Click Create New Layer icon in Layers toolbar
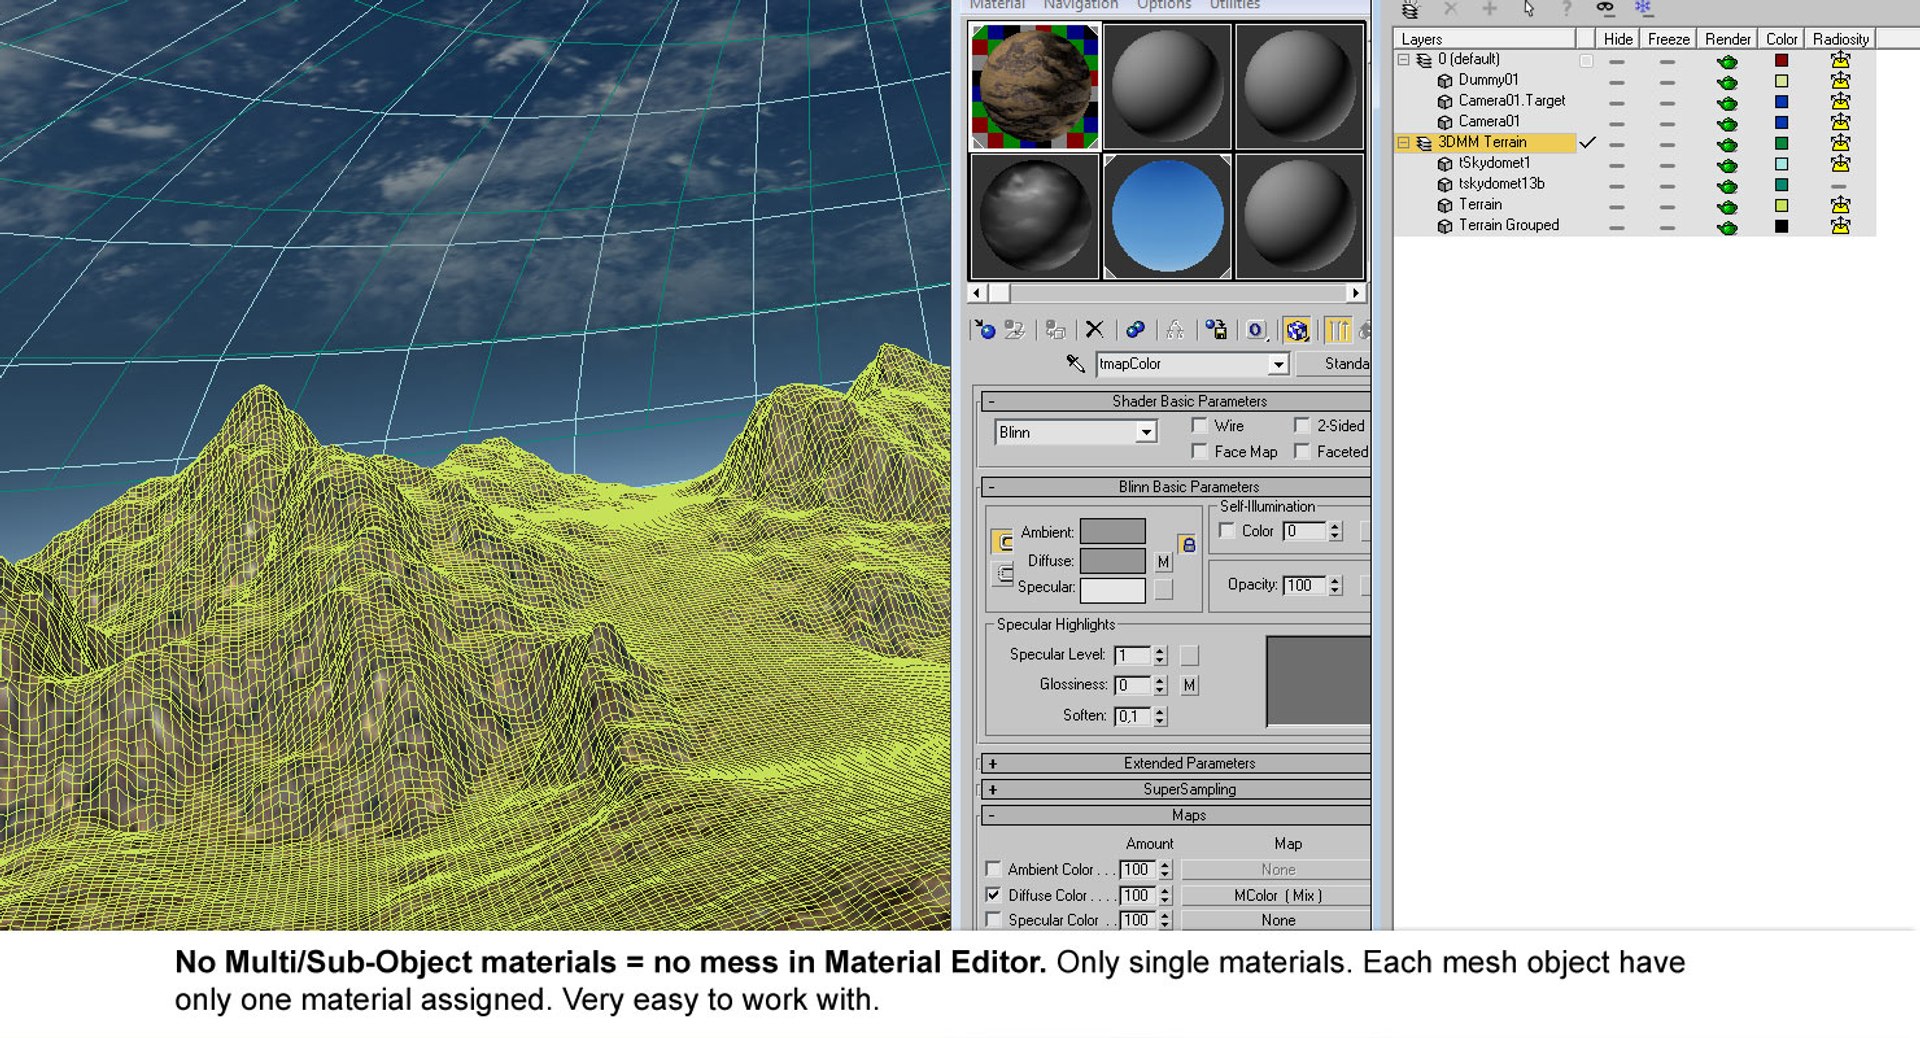 [1409, 10]
